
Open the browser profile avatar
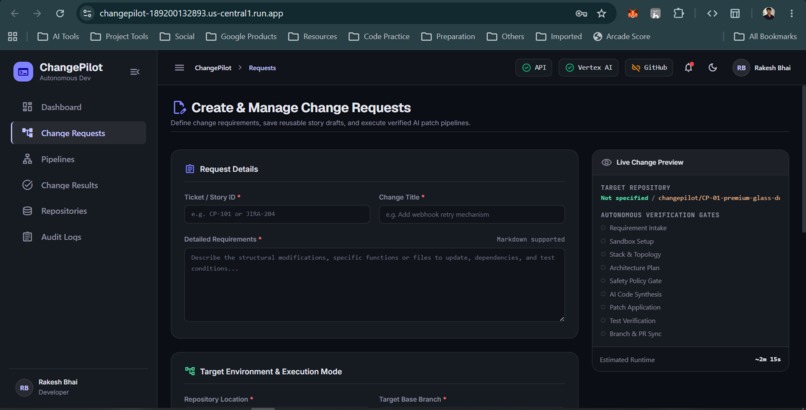[768, 13]
